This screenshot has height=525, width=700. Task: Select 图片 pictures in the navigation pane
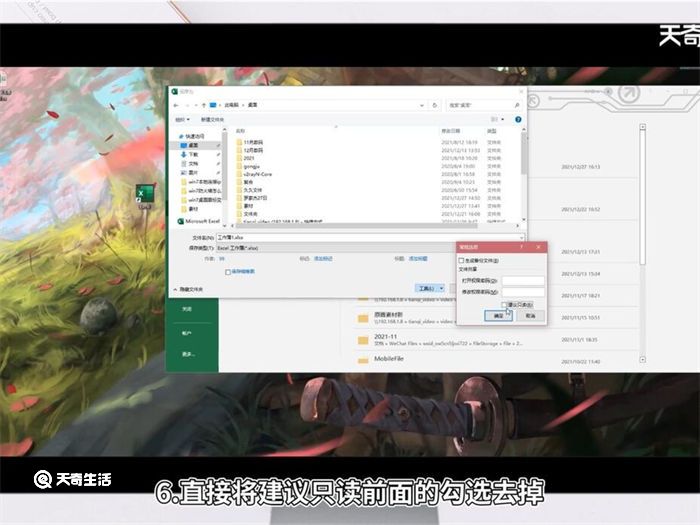tap(193, 172)
